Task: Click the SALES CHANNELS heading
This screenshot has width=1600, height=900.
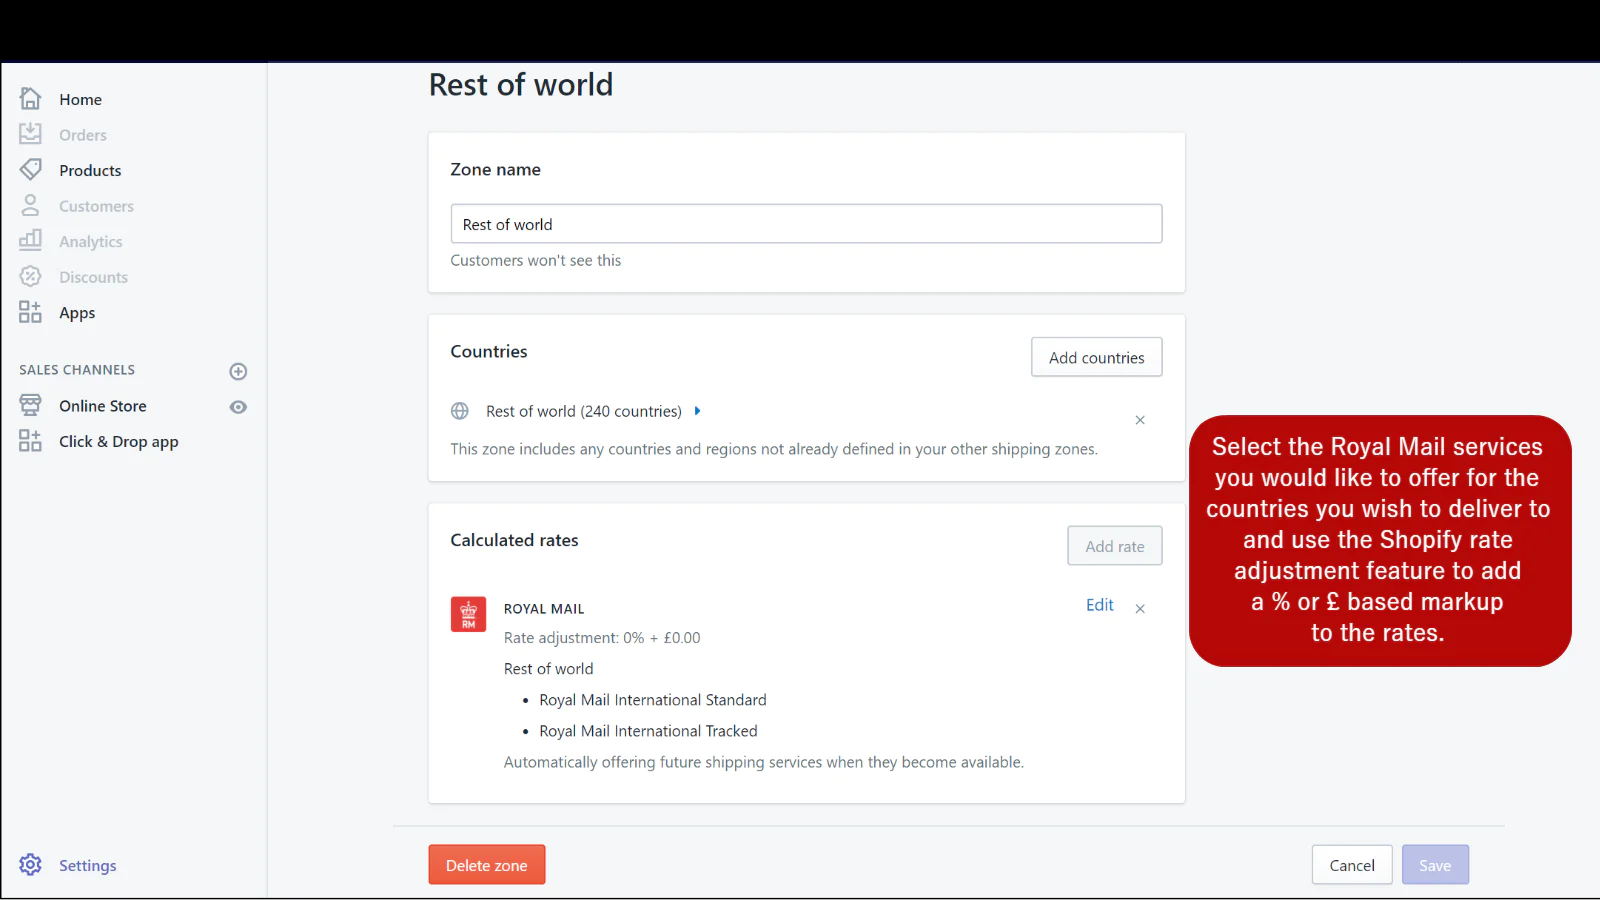Action: pos(77,370)
